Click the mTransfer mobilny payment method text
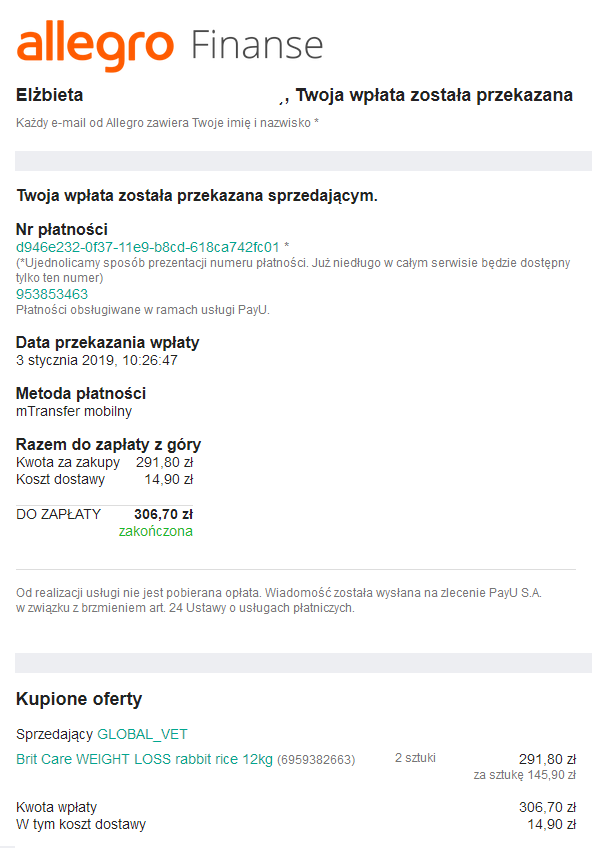Viewport: 592px width, 848px height. [x=74, y=411]
